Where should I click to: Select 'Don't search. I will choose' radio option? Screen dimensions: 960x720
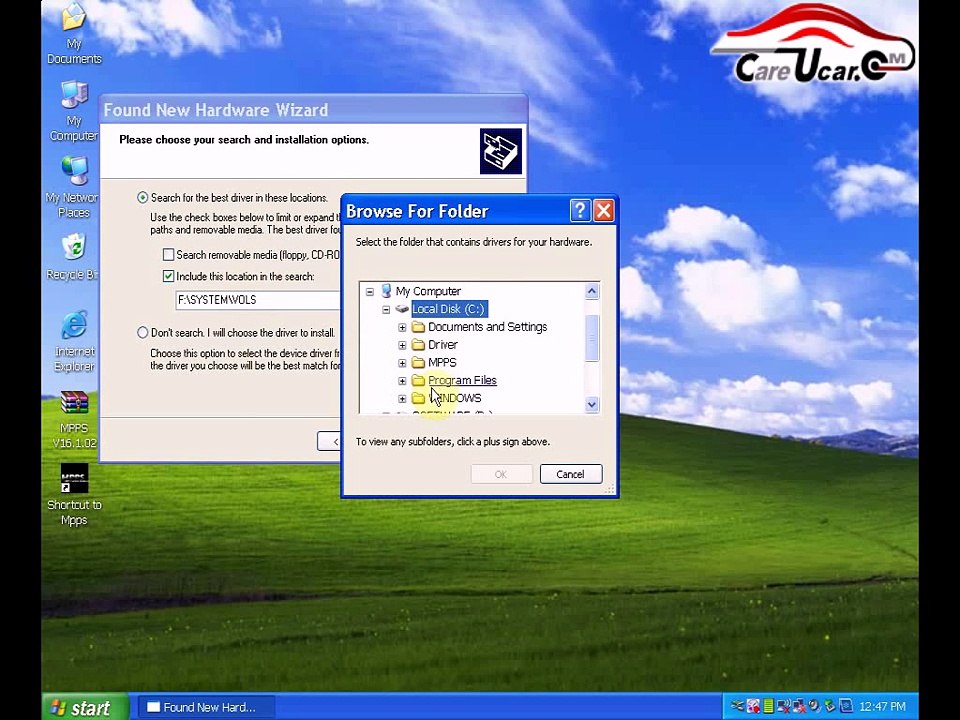143,332
